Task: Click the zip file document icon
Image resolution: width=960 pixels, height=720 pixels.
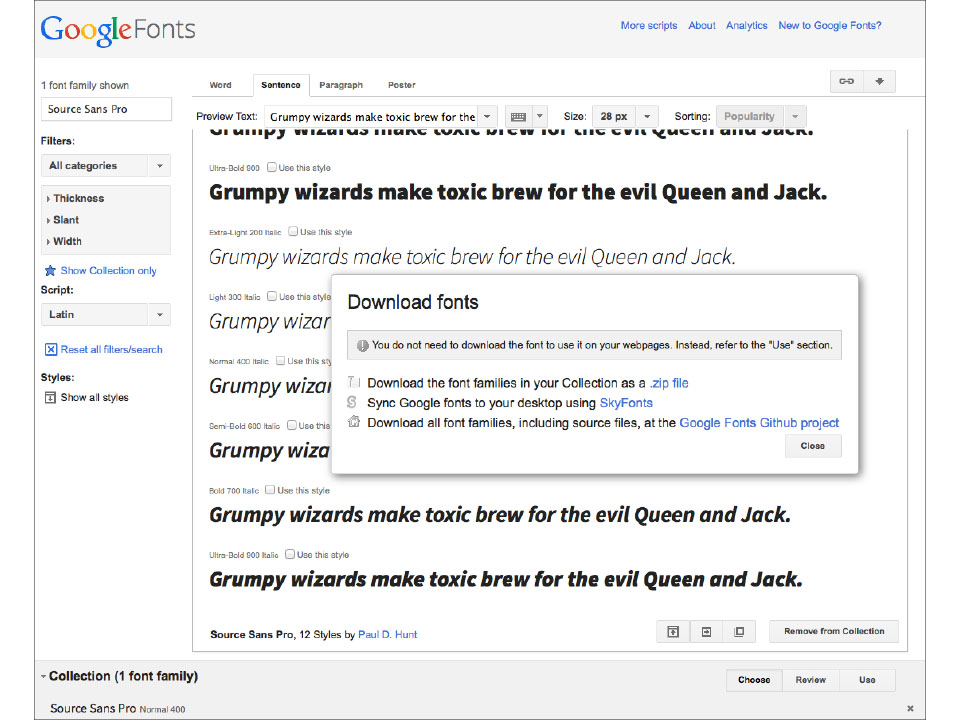Action: pyautogui.click(x=353, y=382)
